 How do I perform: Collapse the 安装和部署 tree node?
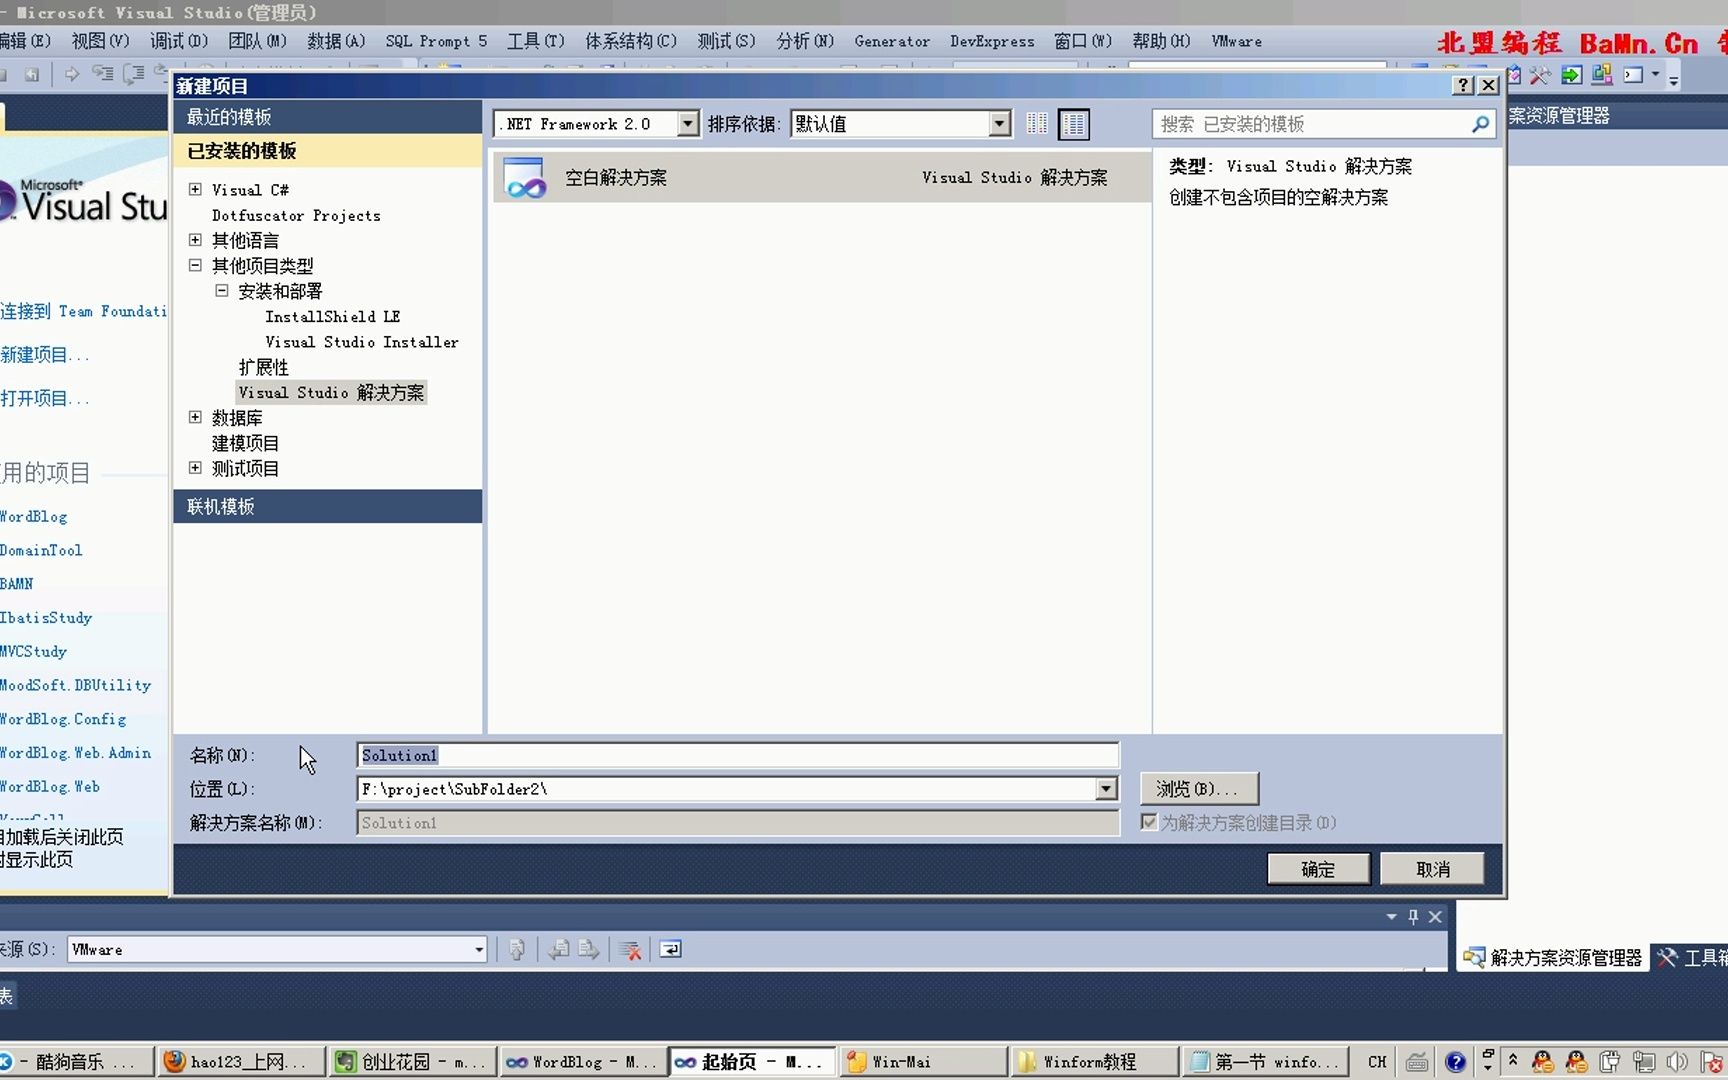coord(222,291)
